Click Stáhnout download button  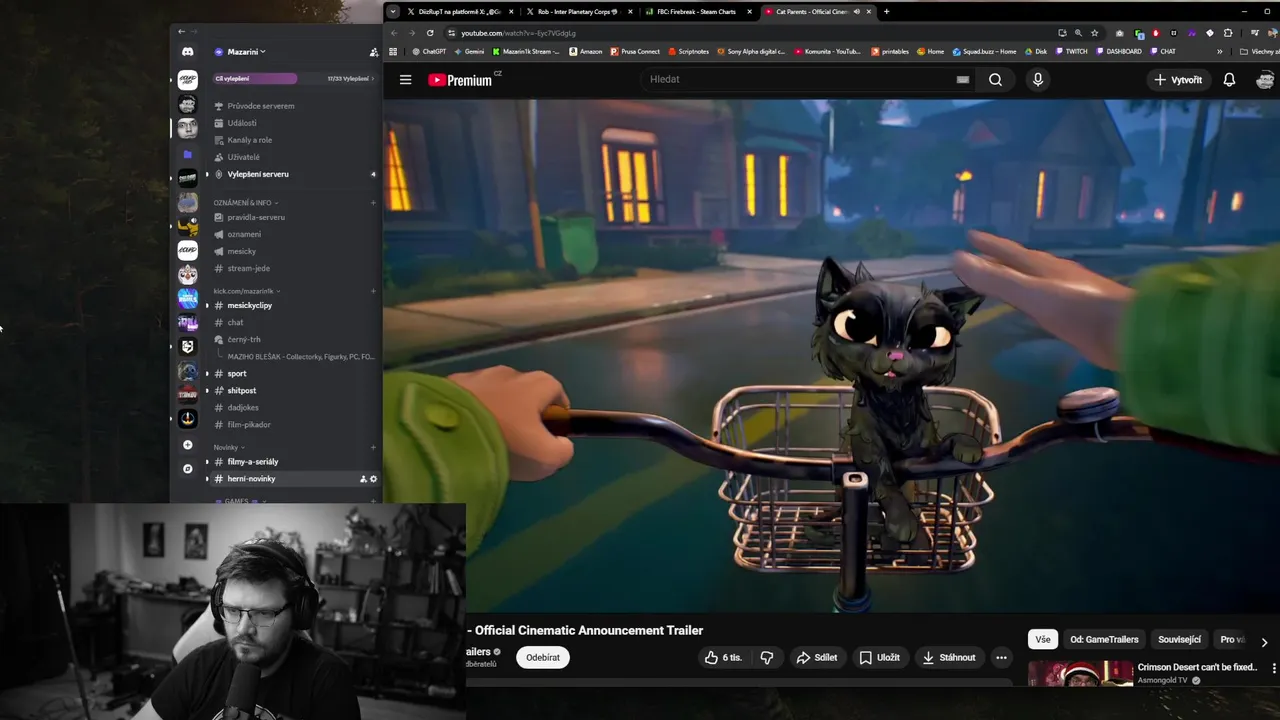pos(949,657)
